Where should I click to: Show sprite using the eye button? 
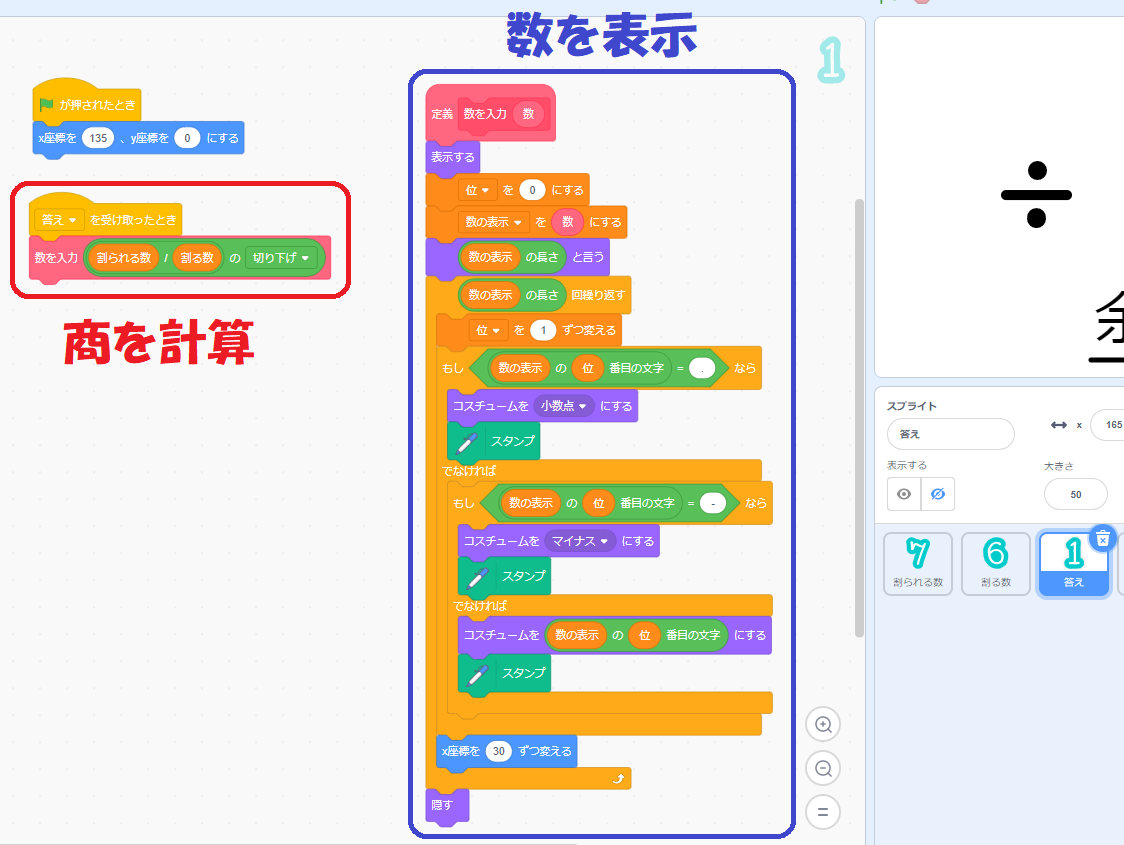tap(904, 494)
